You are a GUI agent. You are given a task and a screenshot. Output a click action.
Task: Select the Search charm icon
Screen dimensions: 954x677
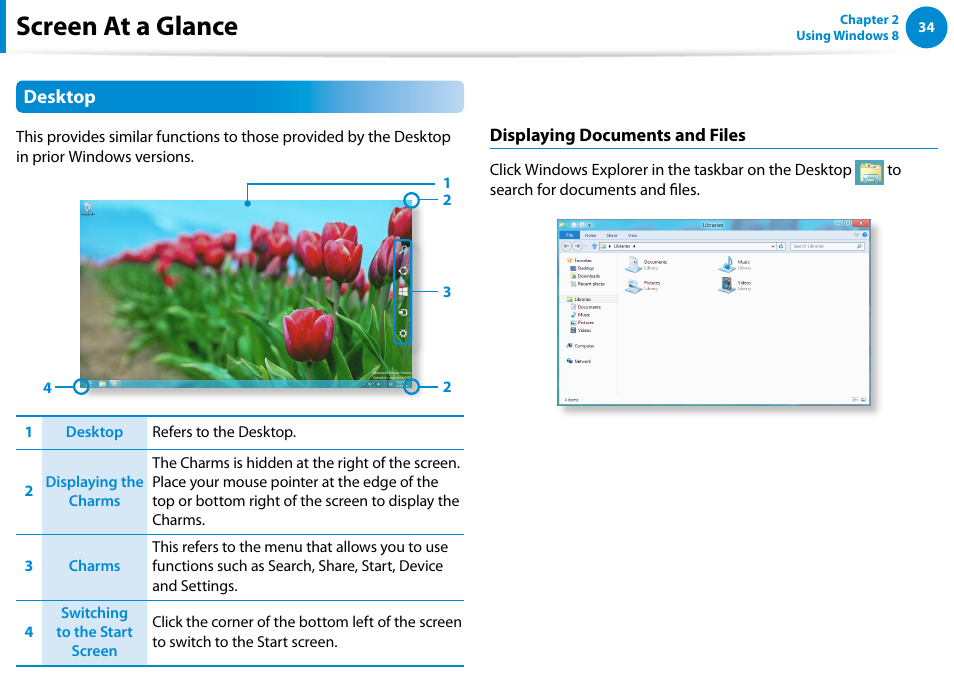coord(403,250)
